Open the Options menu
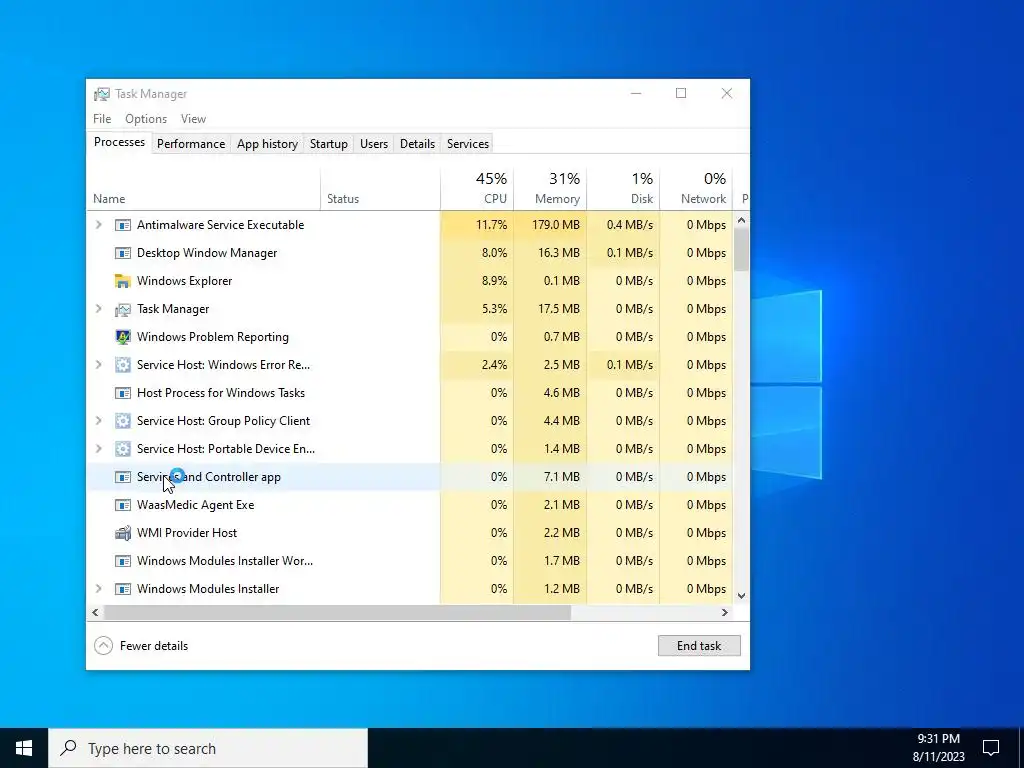This screenshot has width=1024, height=768. point(146,119)
